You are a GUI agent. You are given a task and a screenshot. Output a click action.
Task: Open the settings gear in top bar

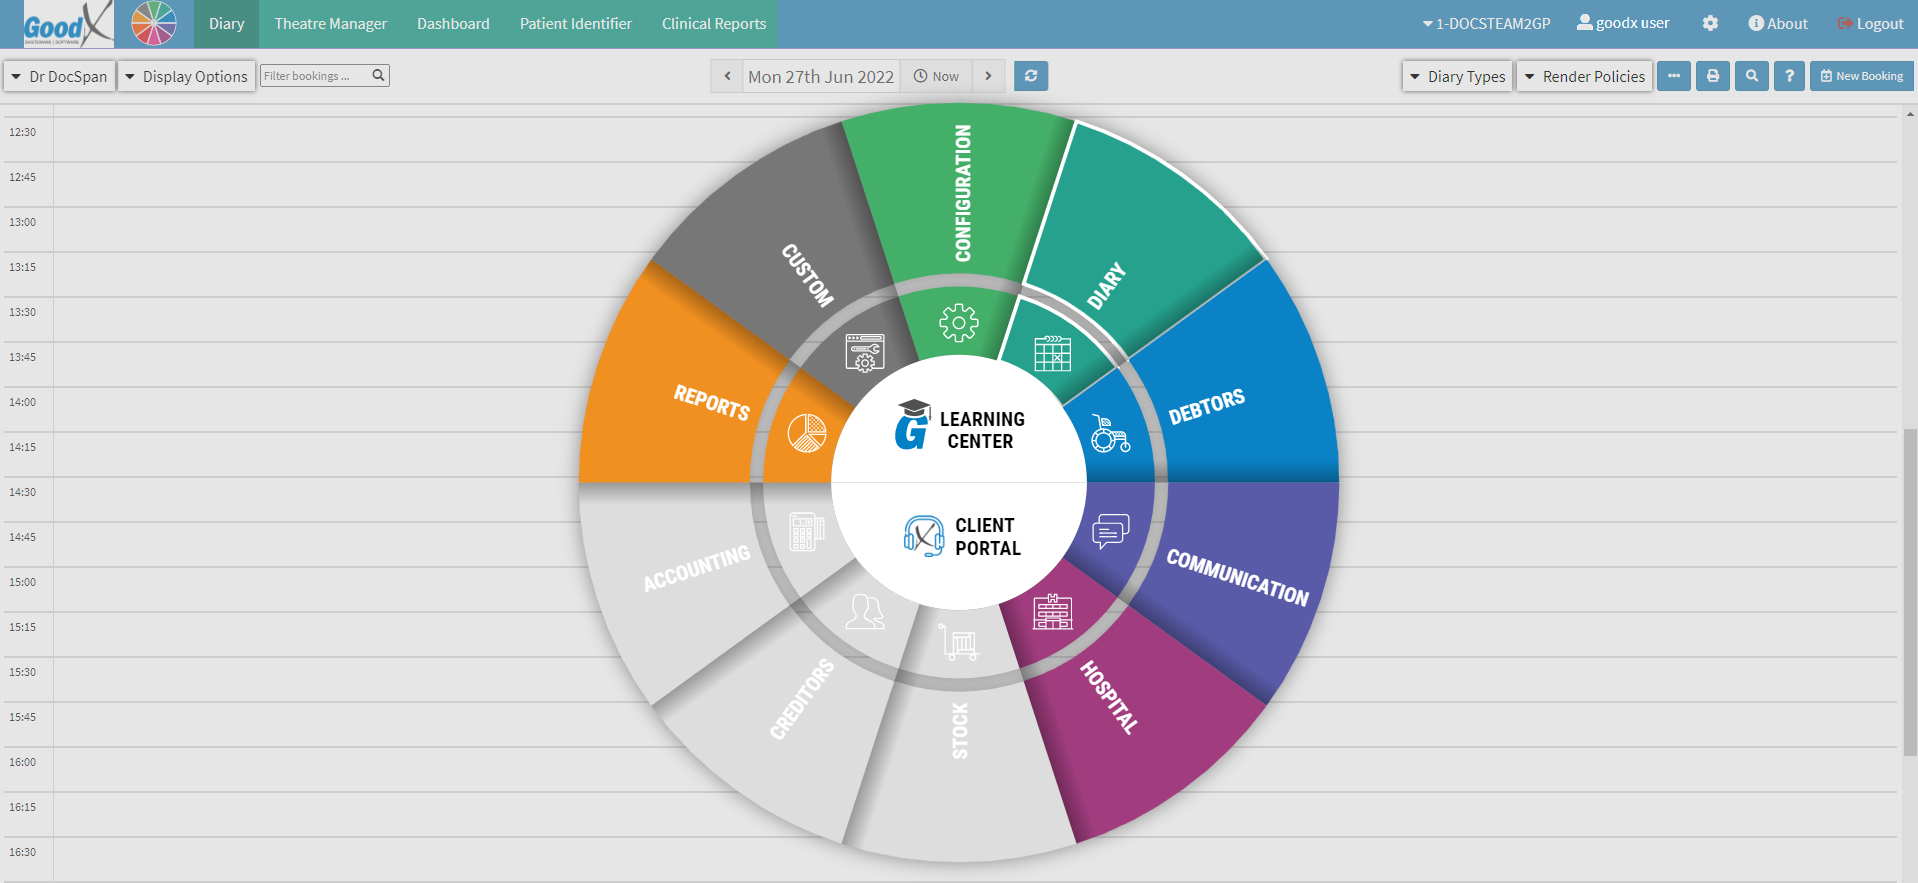coord(1710,23)
